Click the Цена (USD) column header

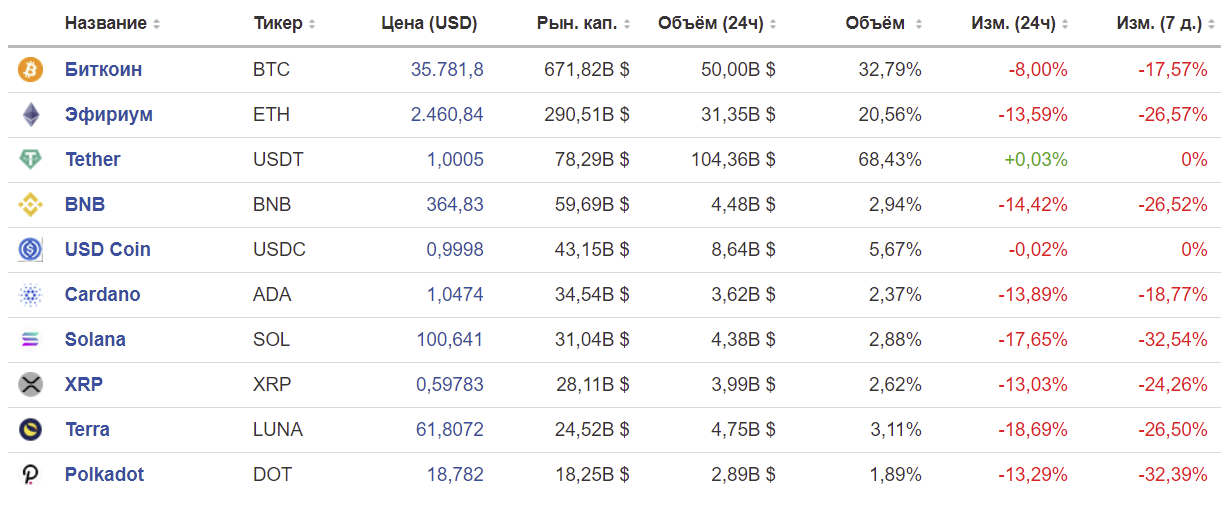pyautogui.click(x=429, y=23)
